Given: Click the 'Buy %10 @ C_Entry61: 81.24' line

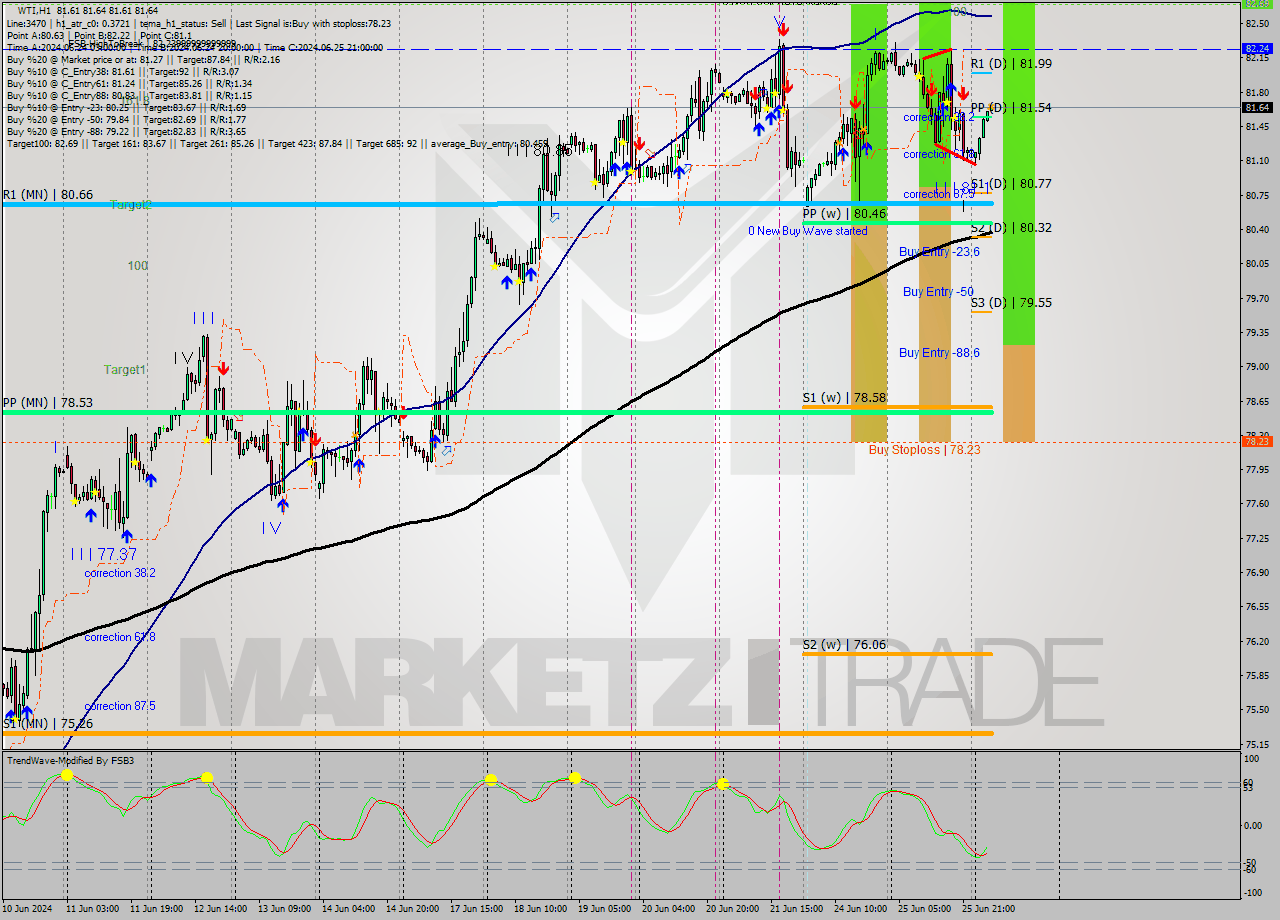Looking at the screenshot, I should pyautogui.click(x=129, y=84).
